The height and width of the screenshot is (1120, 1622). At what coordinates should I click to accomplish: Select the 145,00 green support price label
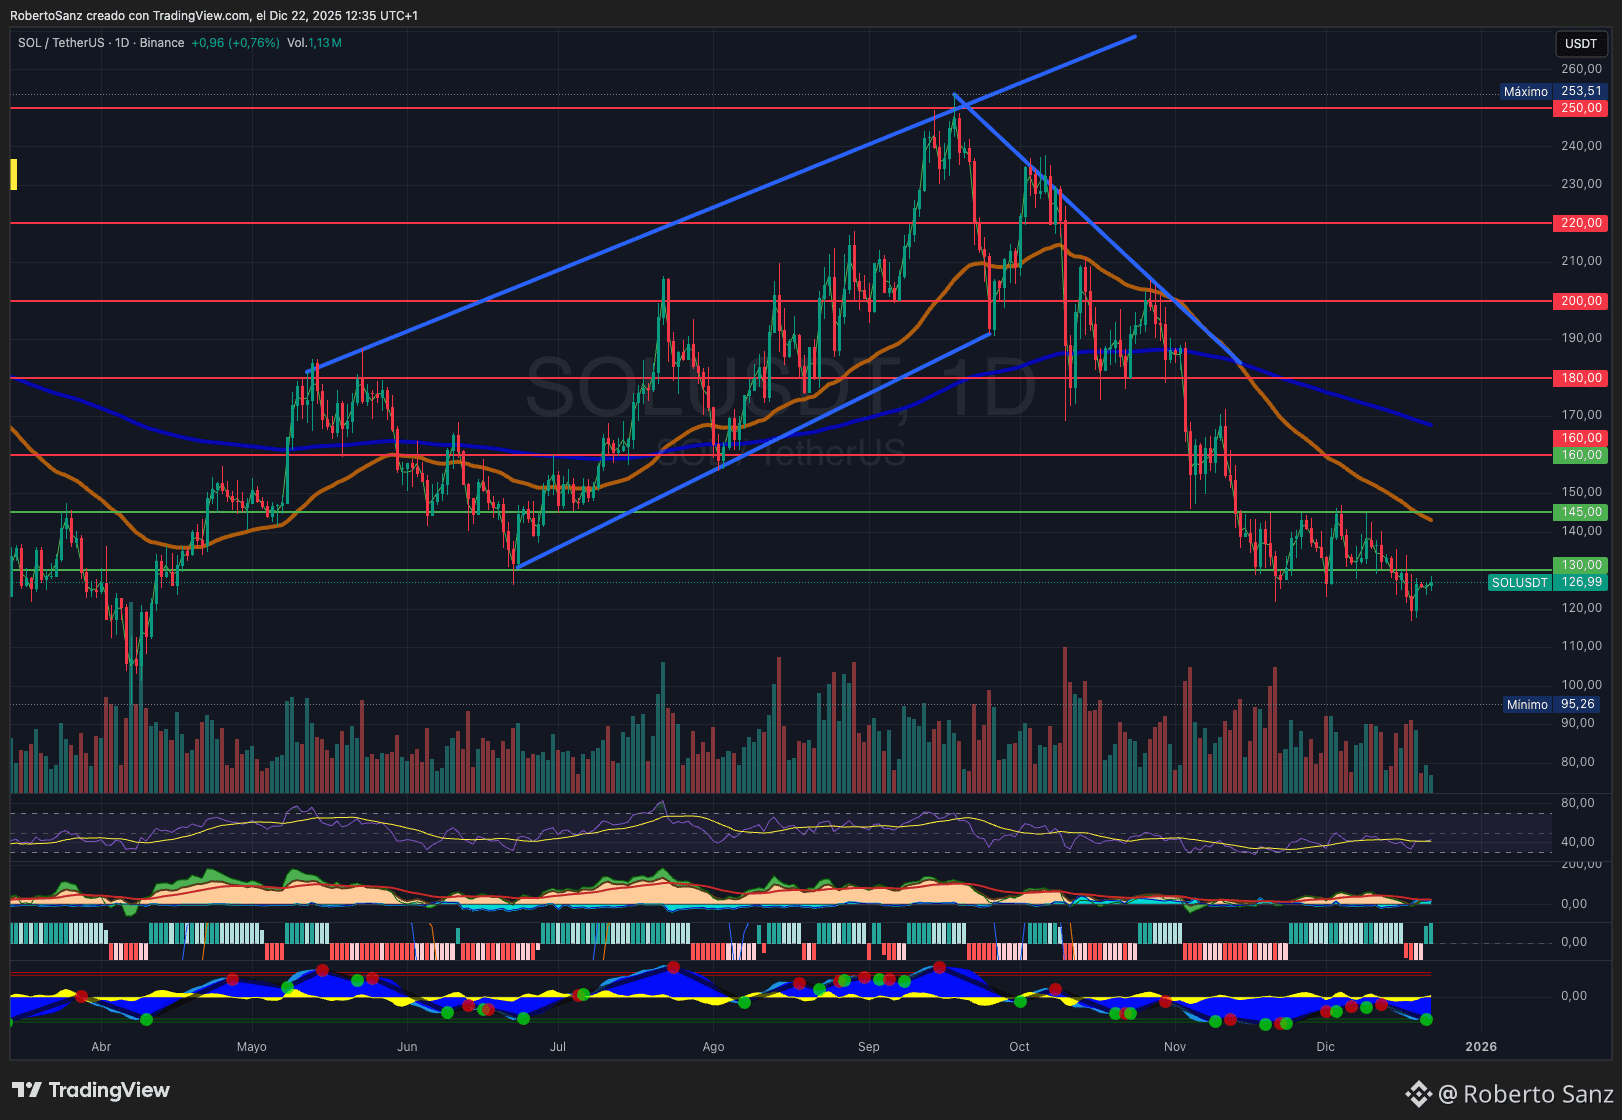click(1580, 512)
